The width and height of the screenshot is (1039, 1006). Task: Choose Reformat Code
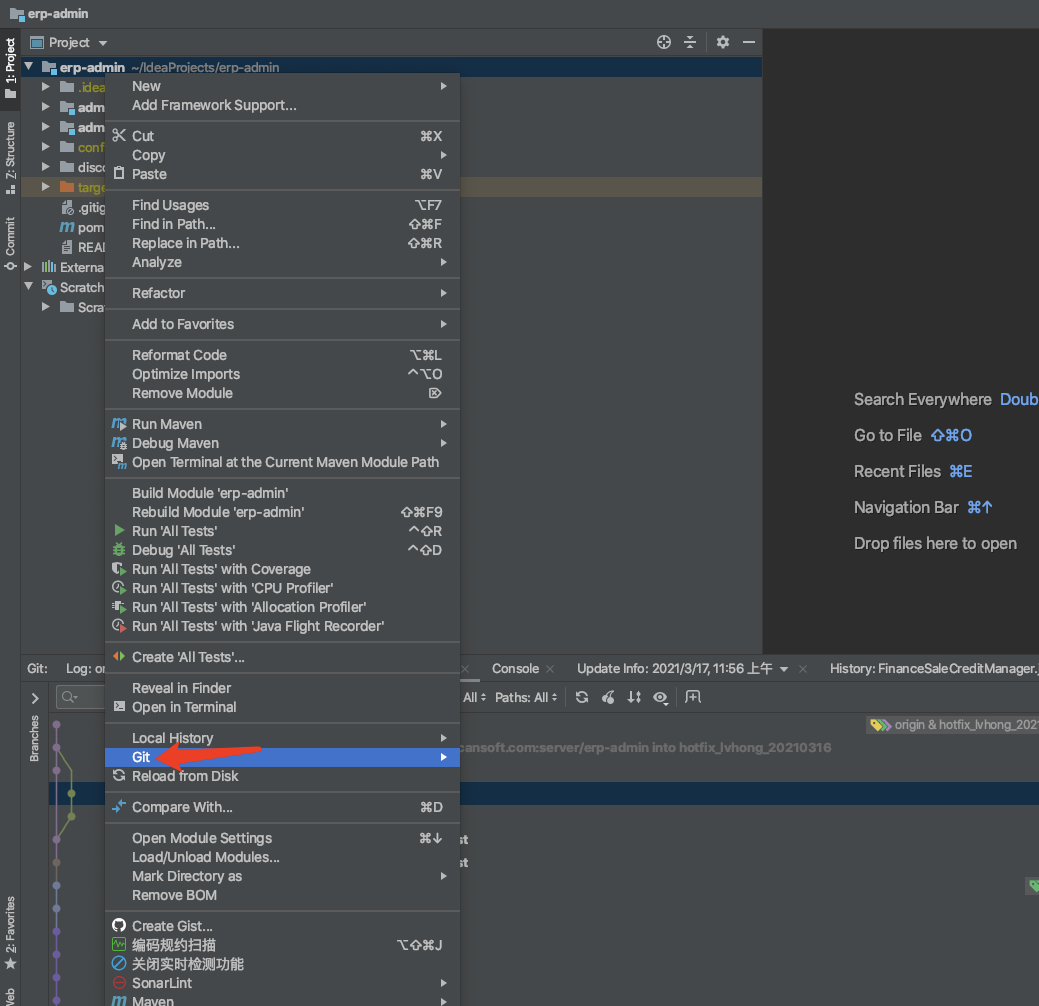[x=282, y=355]
